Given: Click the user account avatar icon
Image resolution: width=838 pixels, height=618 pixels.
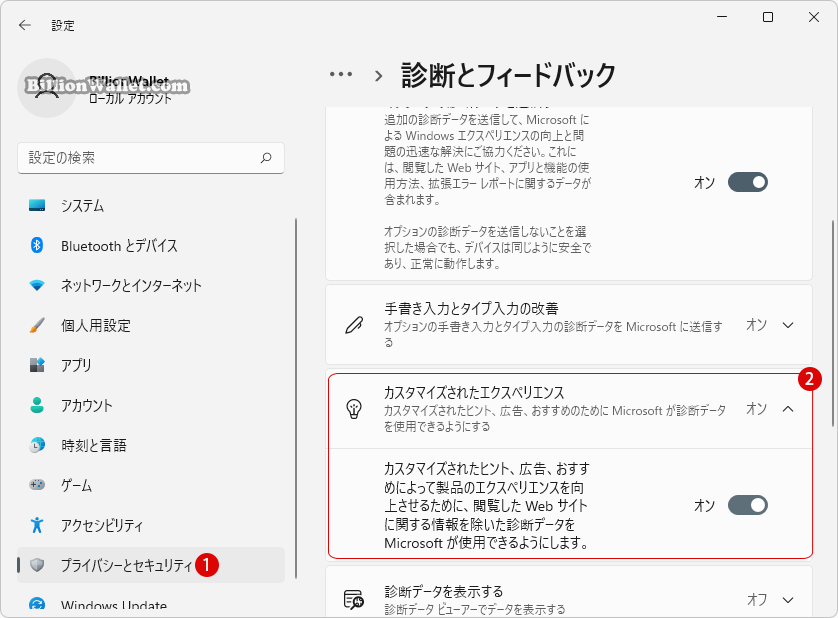Looking at the screenshot, I should pyautogui.click(x=47, y=88).
